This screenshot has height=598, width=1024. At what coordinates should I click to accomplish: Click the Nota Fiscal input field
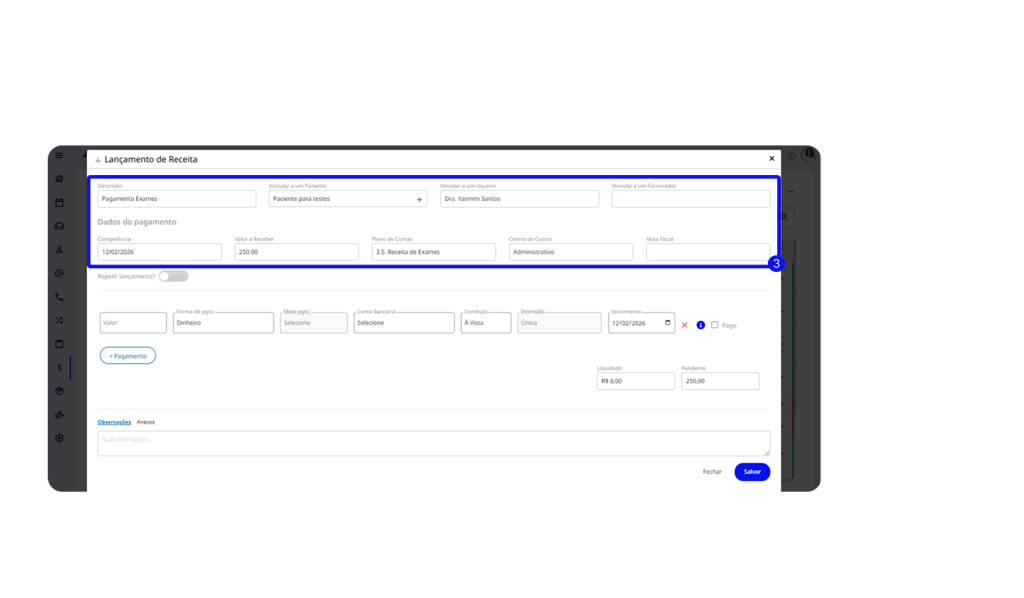pyautogui.click(x=707, y=252)
